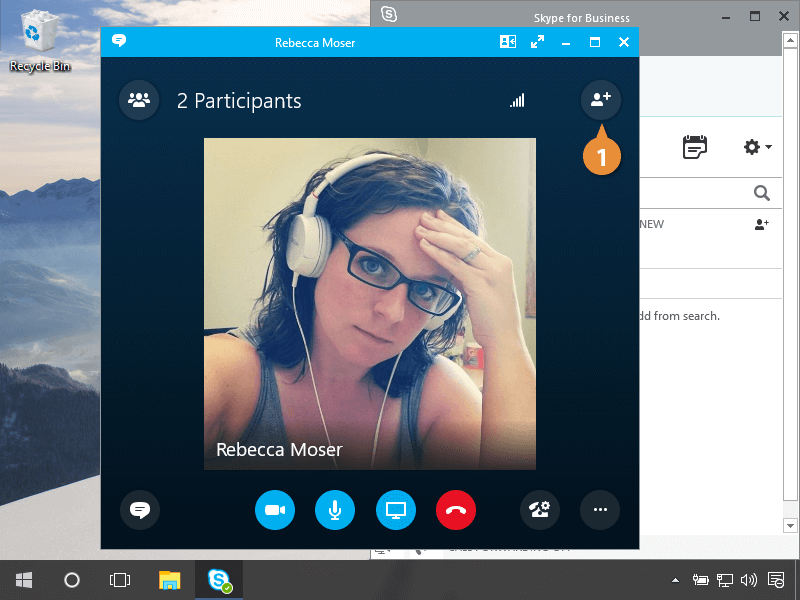
Task: Show hidden system tray icons
Action: pyautogui.click(x=675, y=580)
